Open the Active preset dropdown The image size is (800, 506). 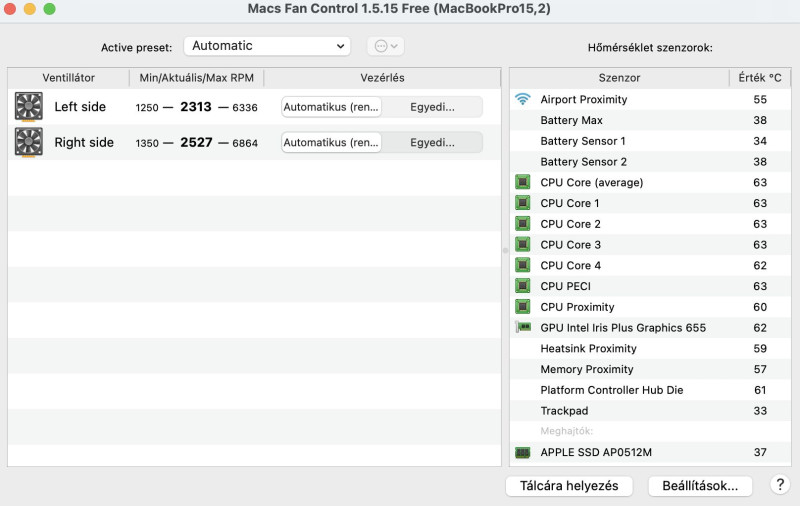267,46
